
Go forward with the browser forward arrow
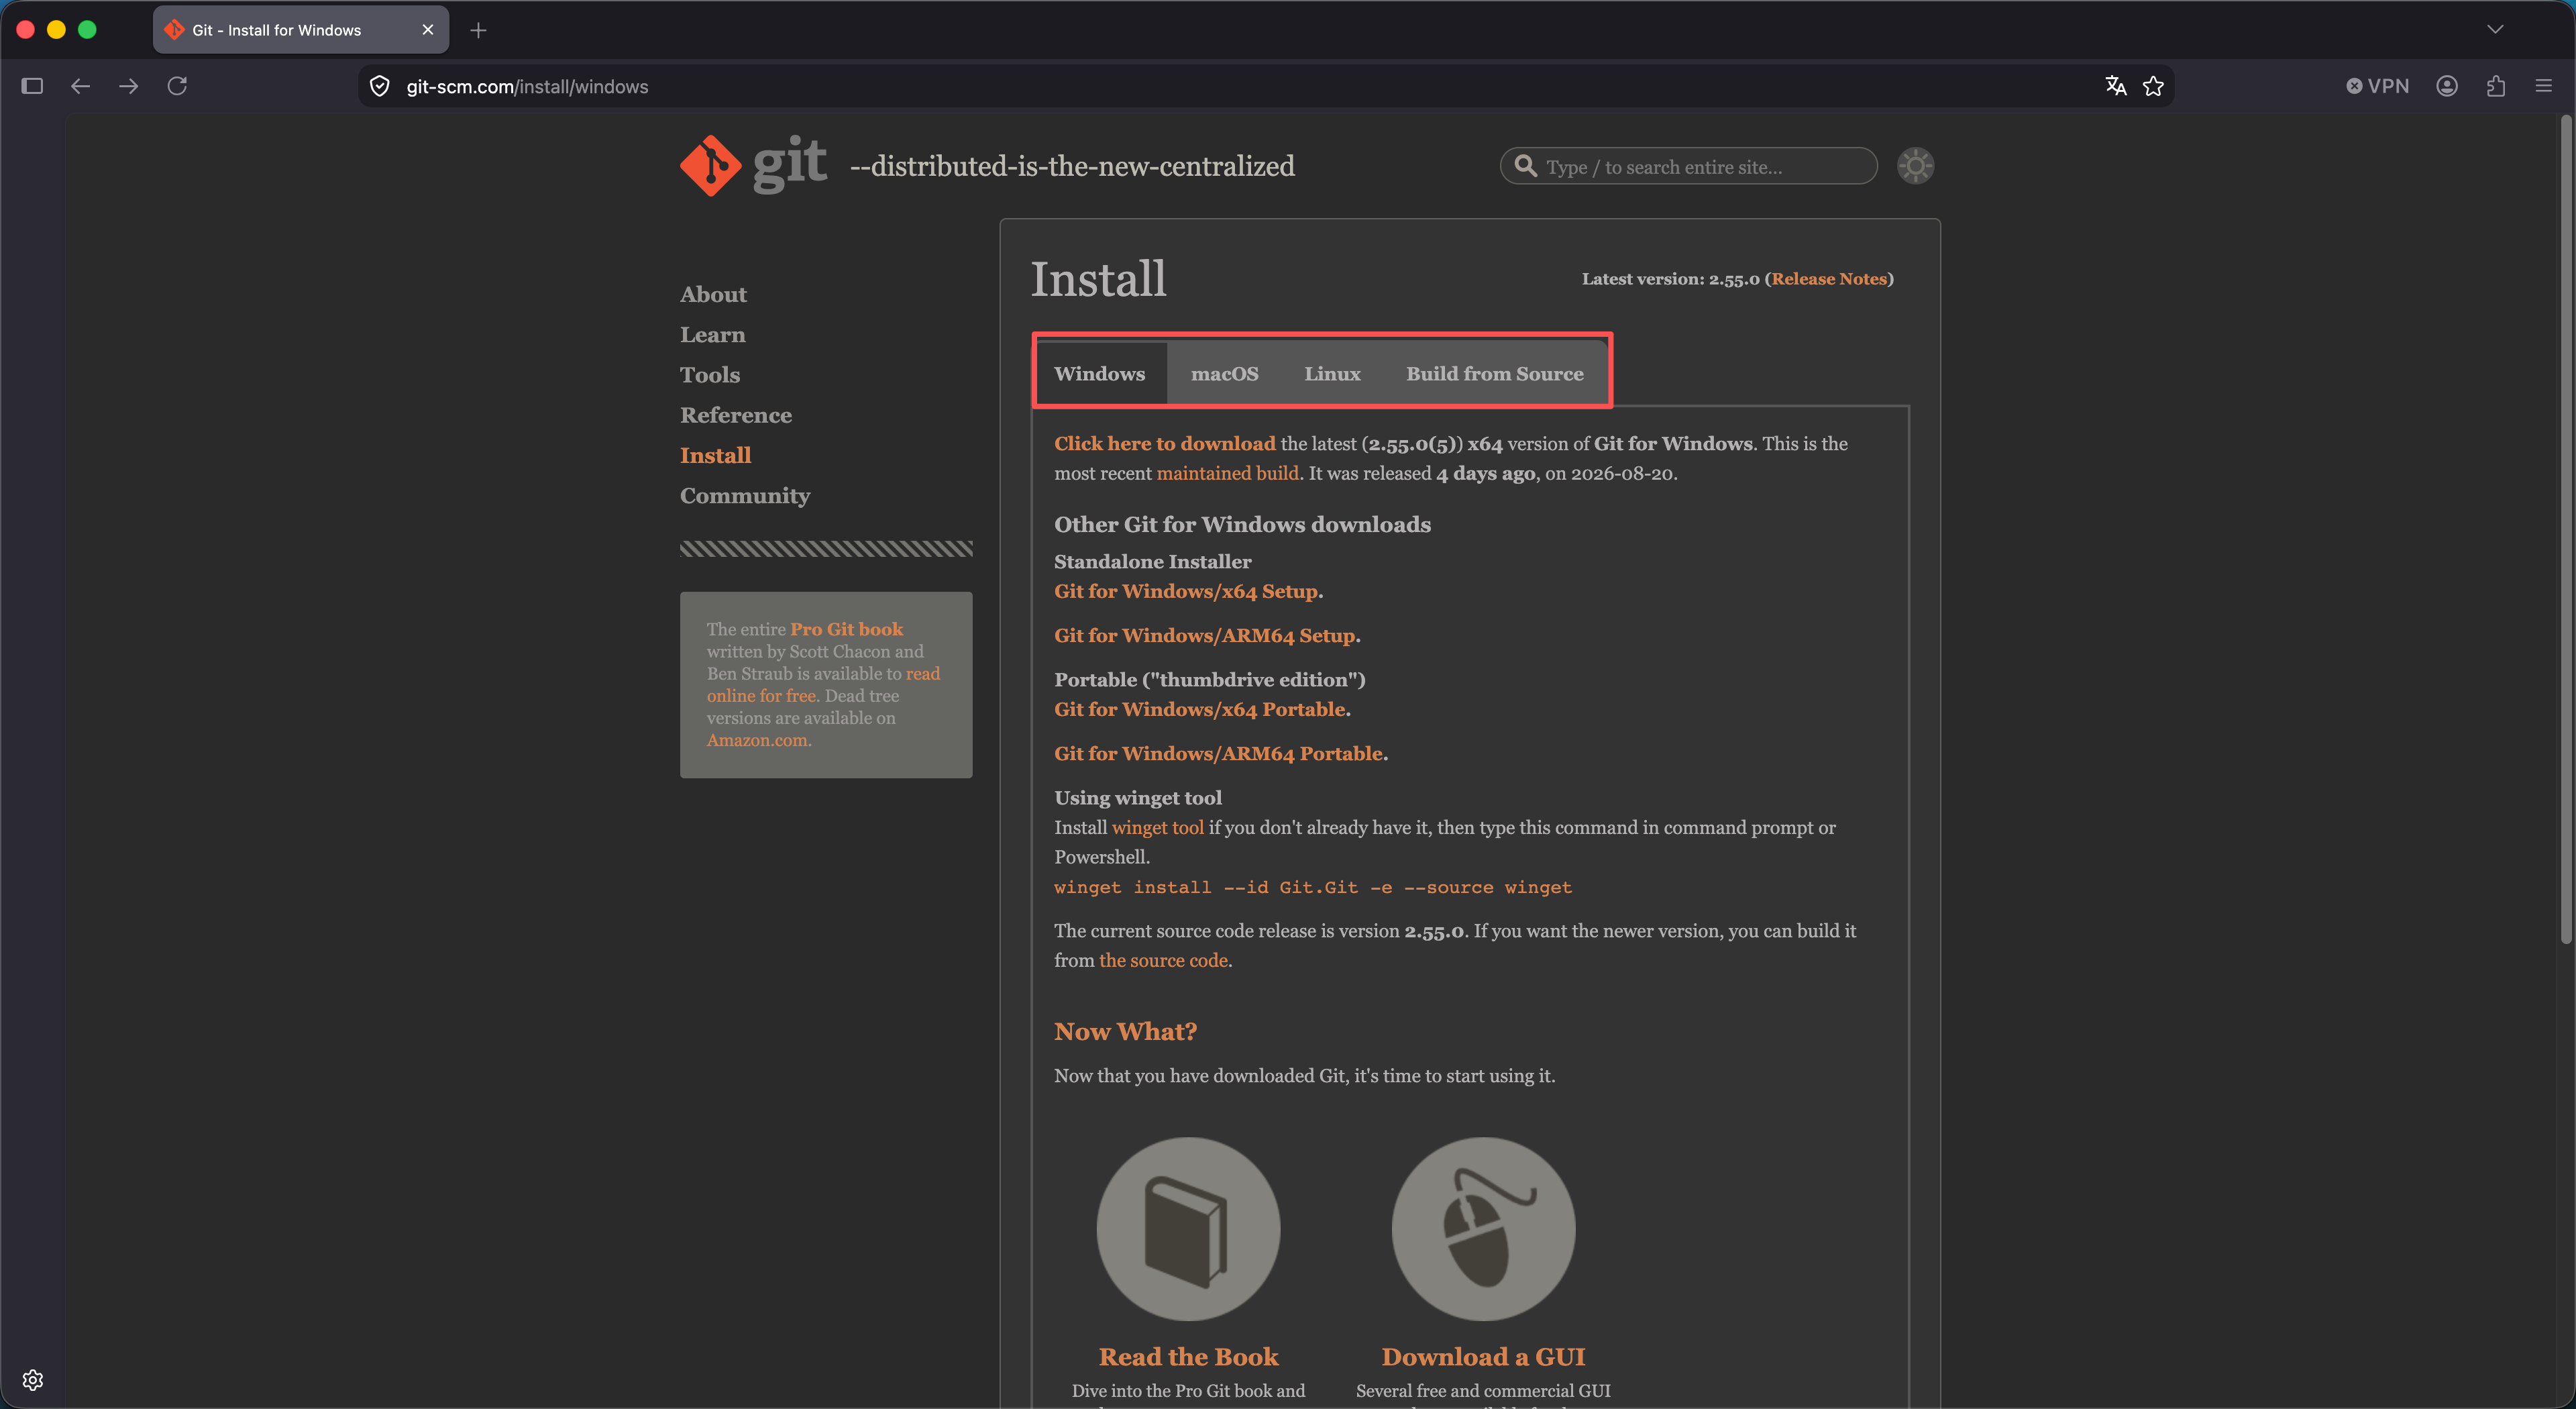pos(129,86)
